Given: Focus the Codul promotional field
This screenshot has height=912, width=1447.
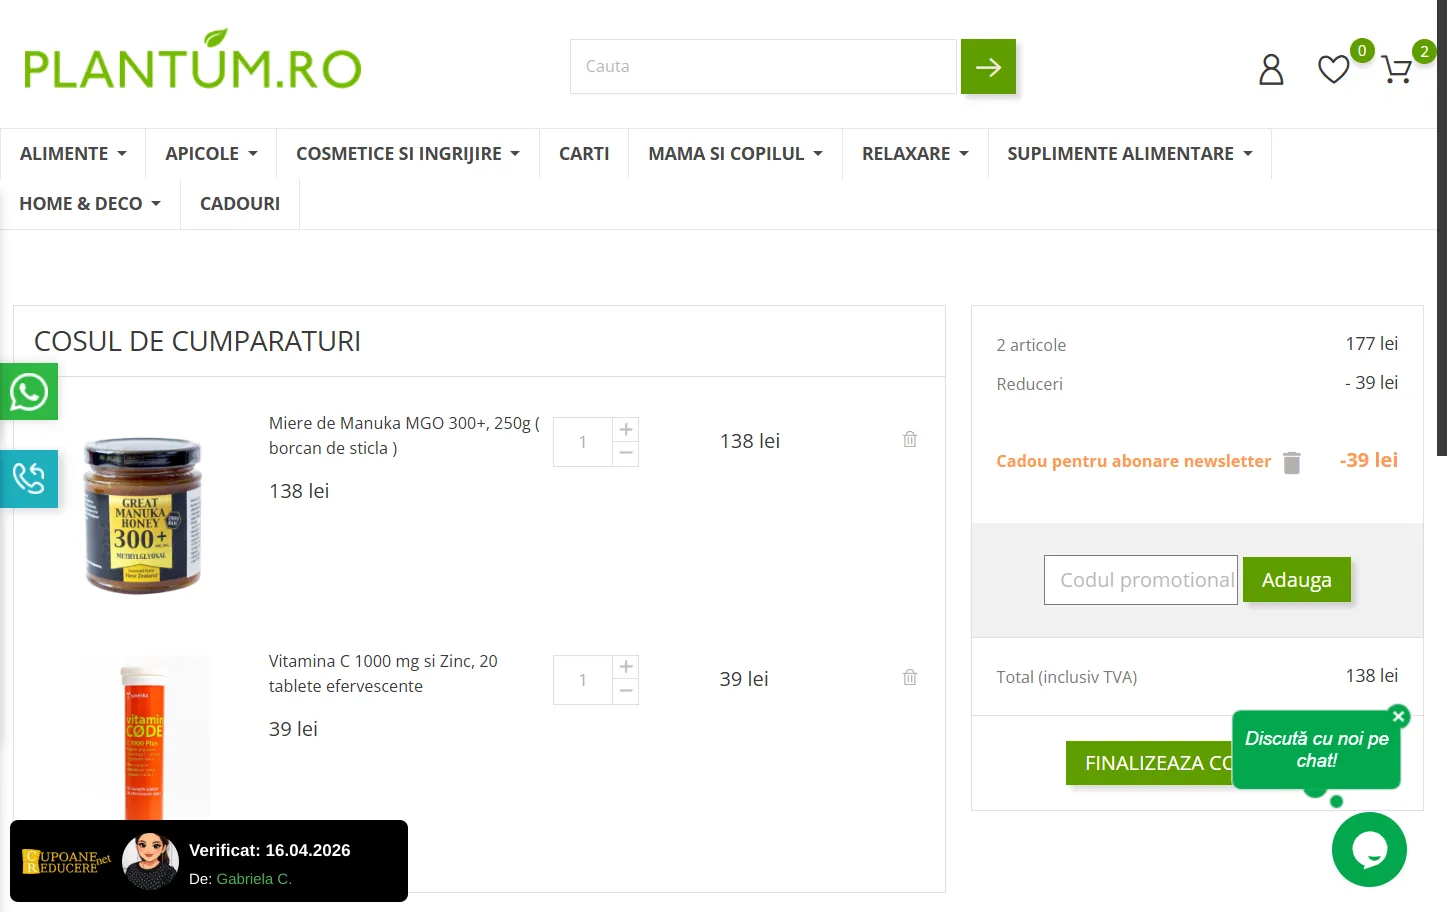Looking at the screenshot, I should [1140, 580].
